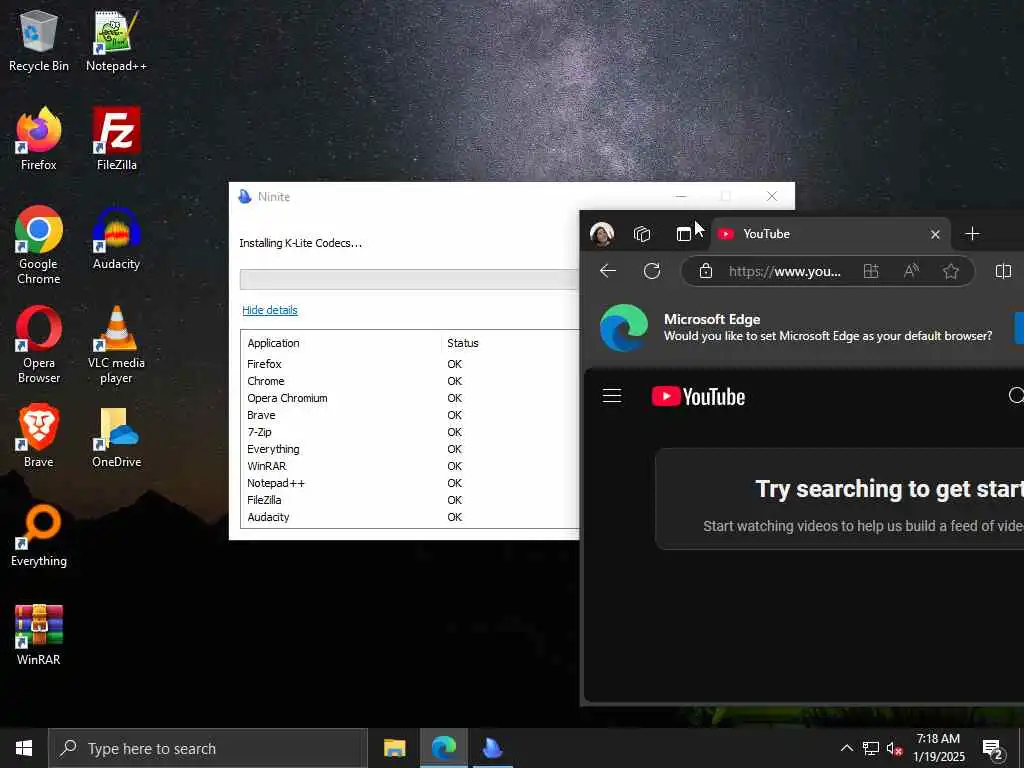1024x768 pixels.
Task: Click the Ninite taskbar icon
Action: click(x=492, y=748)
